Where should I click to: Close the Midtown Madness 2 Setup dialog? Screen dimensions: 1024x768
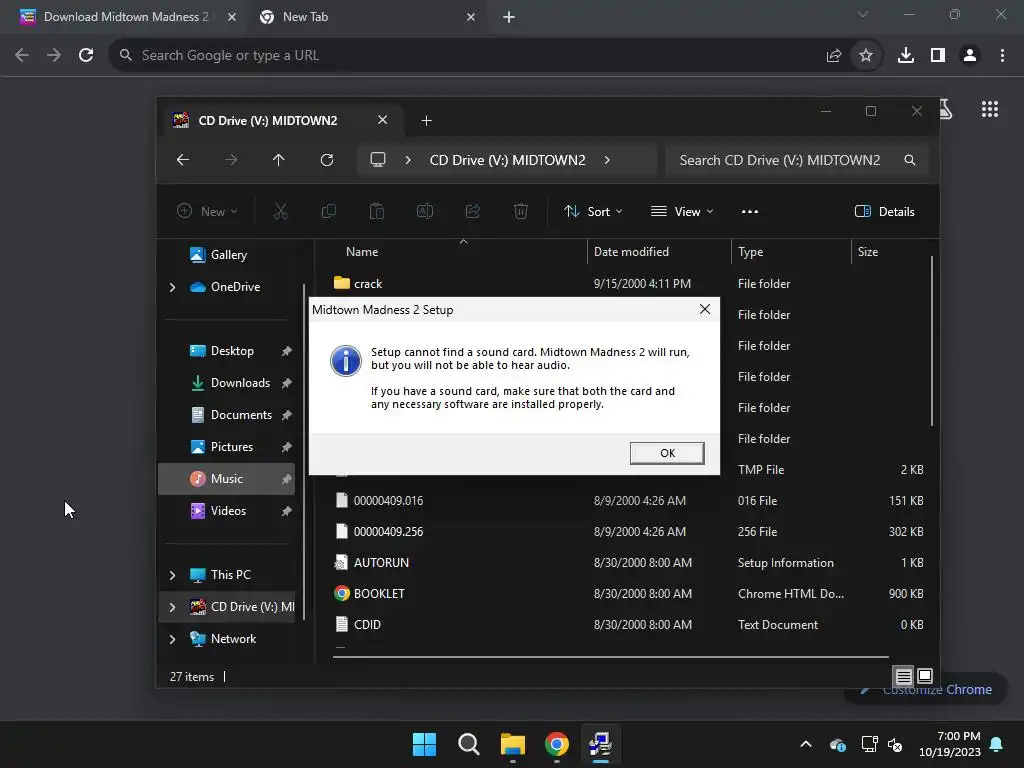705,309
